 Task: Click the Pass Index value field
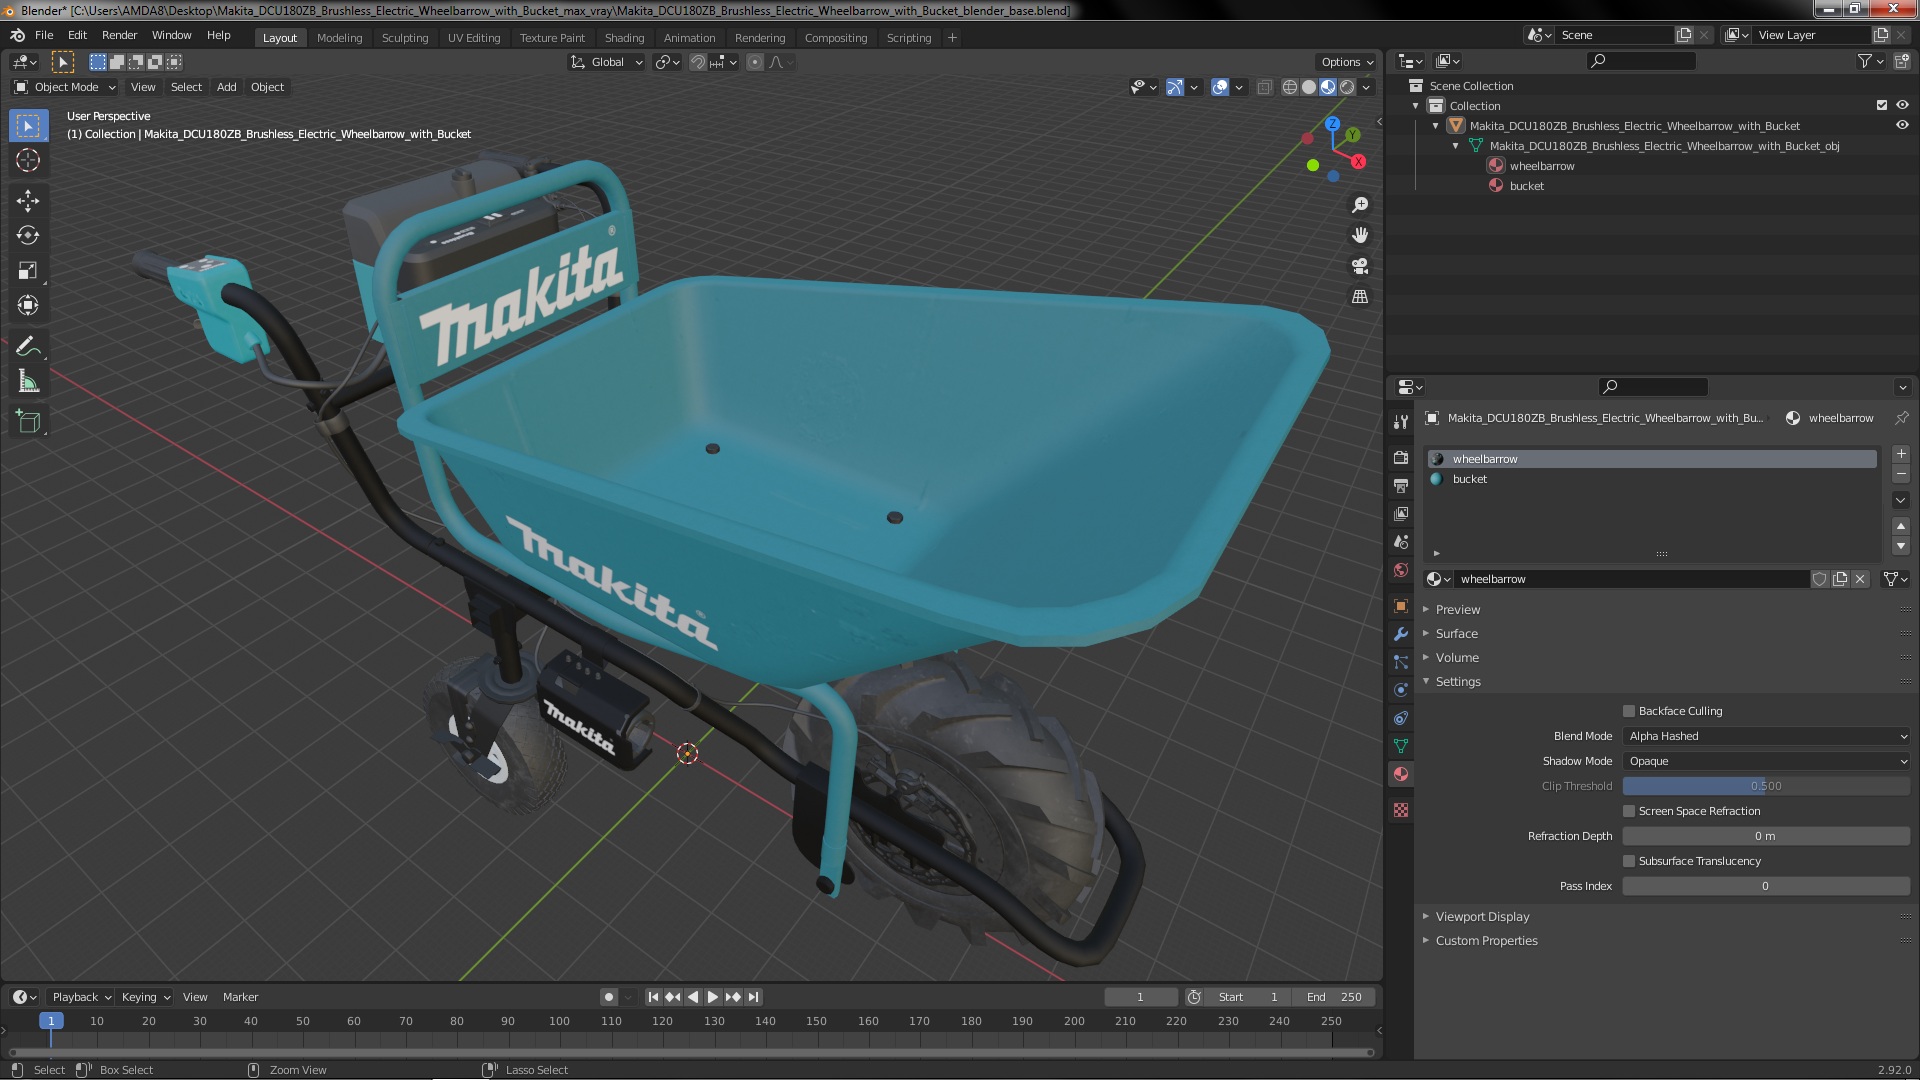[x=1766, y=886]
